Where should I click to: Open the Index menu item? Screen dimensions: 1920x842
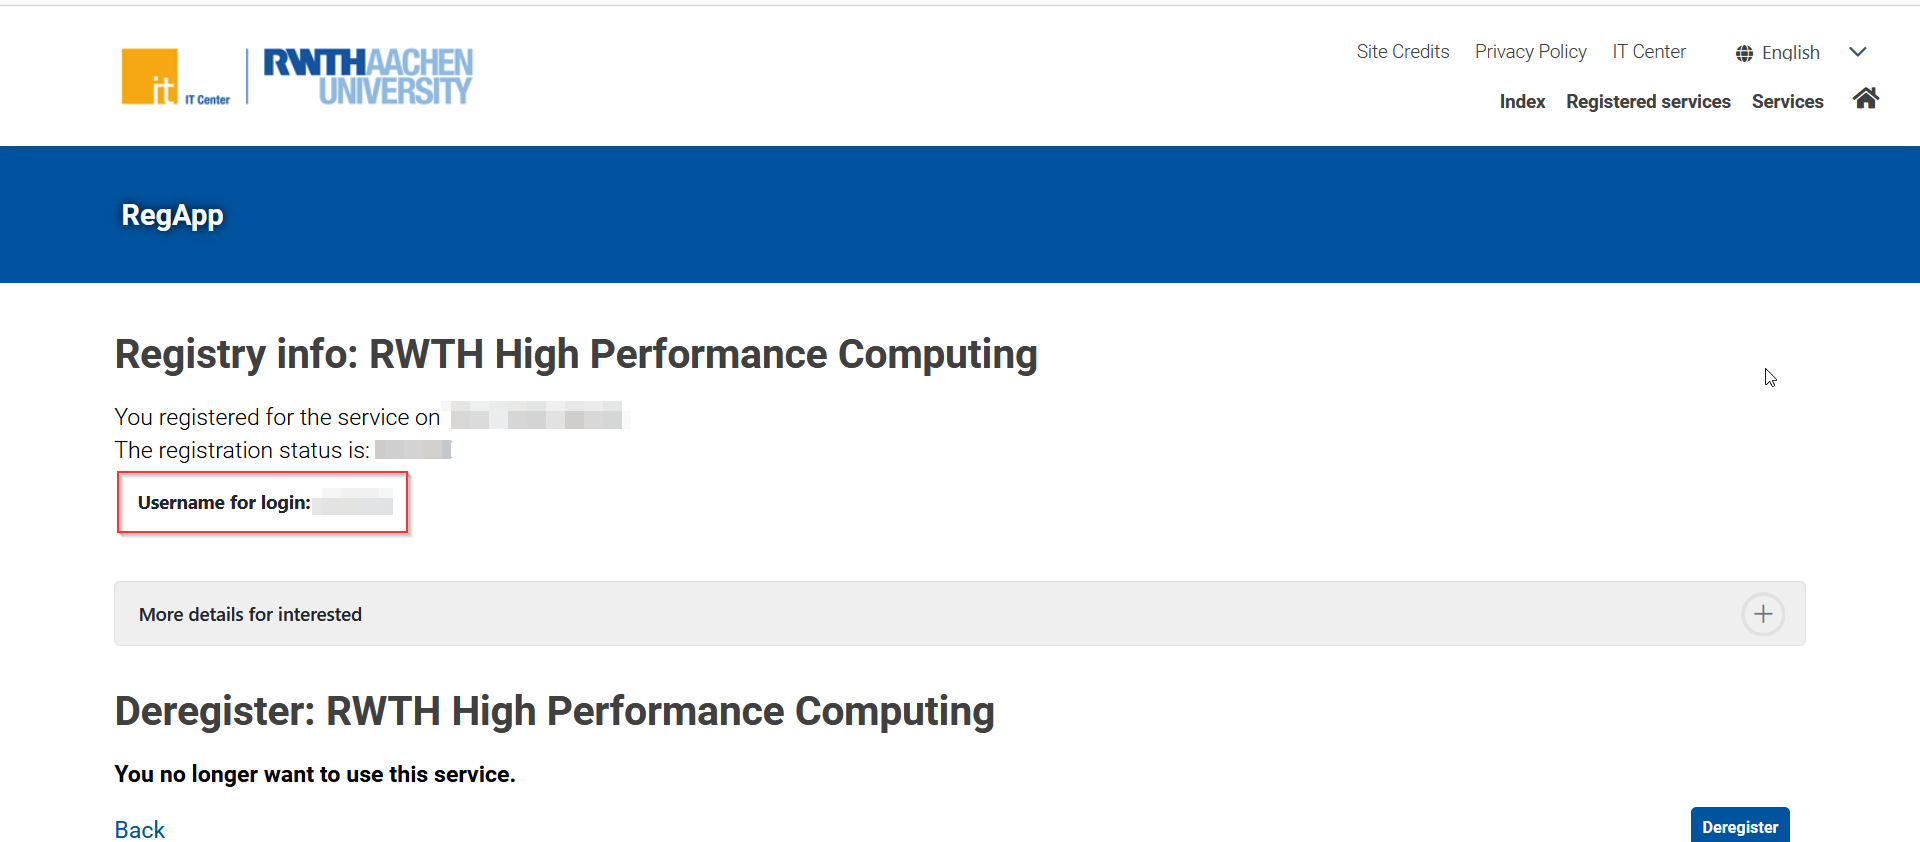click(x=1522, y=102)
